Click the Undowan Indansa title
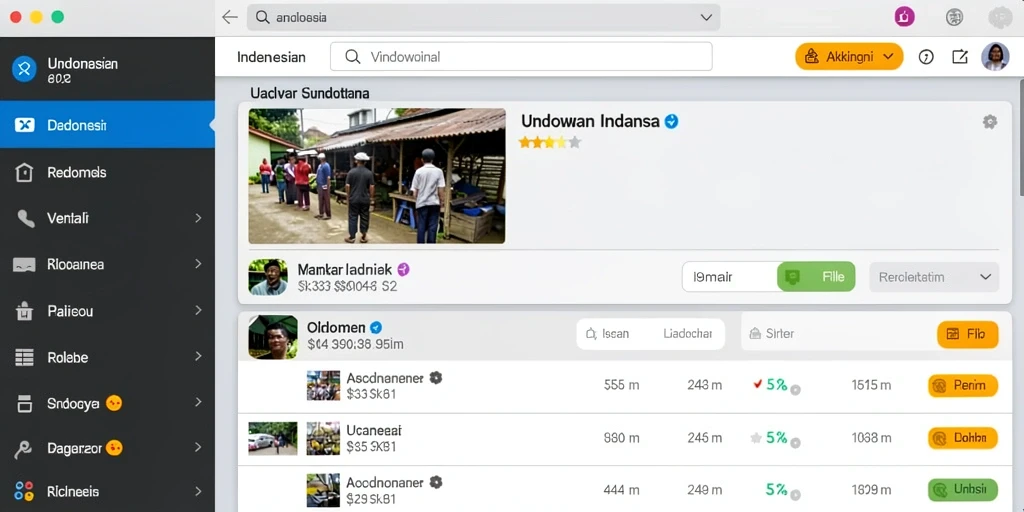 (x=590, y=121)
